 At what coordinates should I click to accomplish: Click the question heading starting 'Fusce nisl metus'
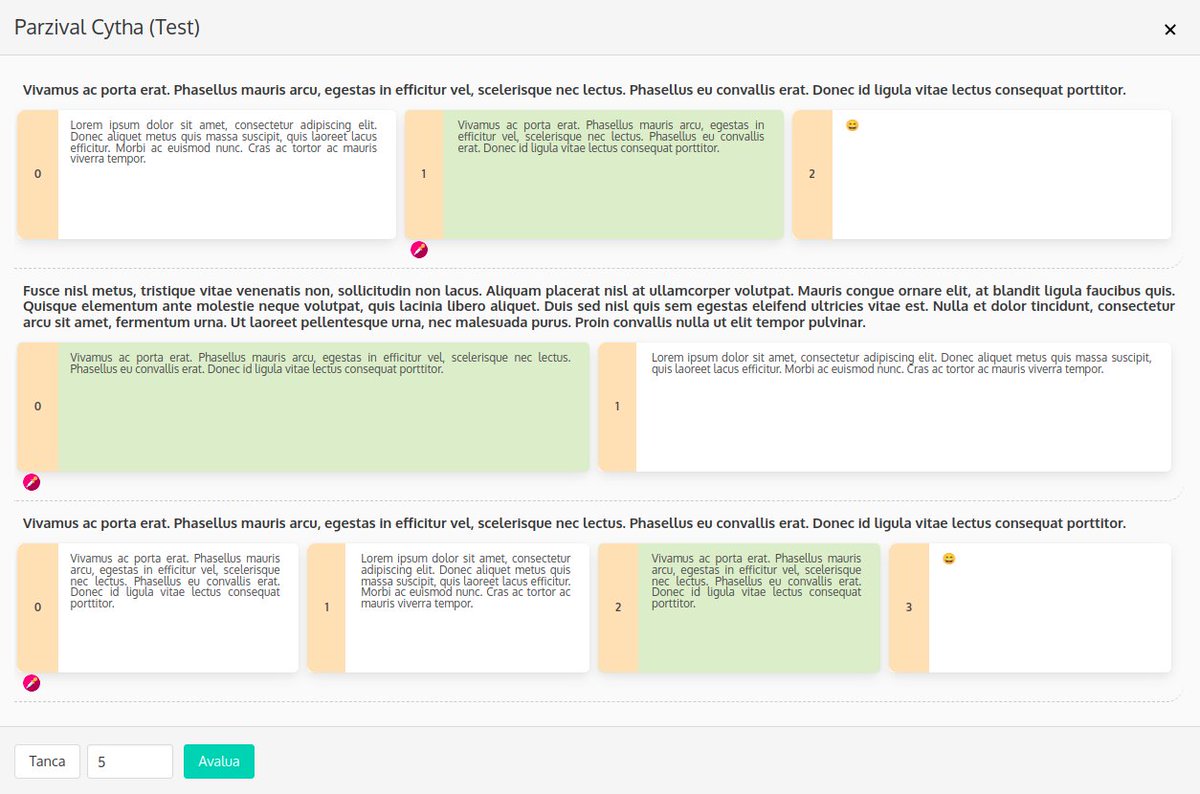pos(599,306)
